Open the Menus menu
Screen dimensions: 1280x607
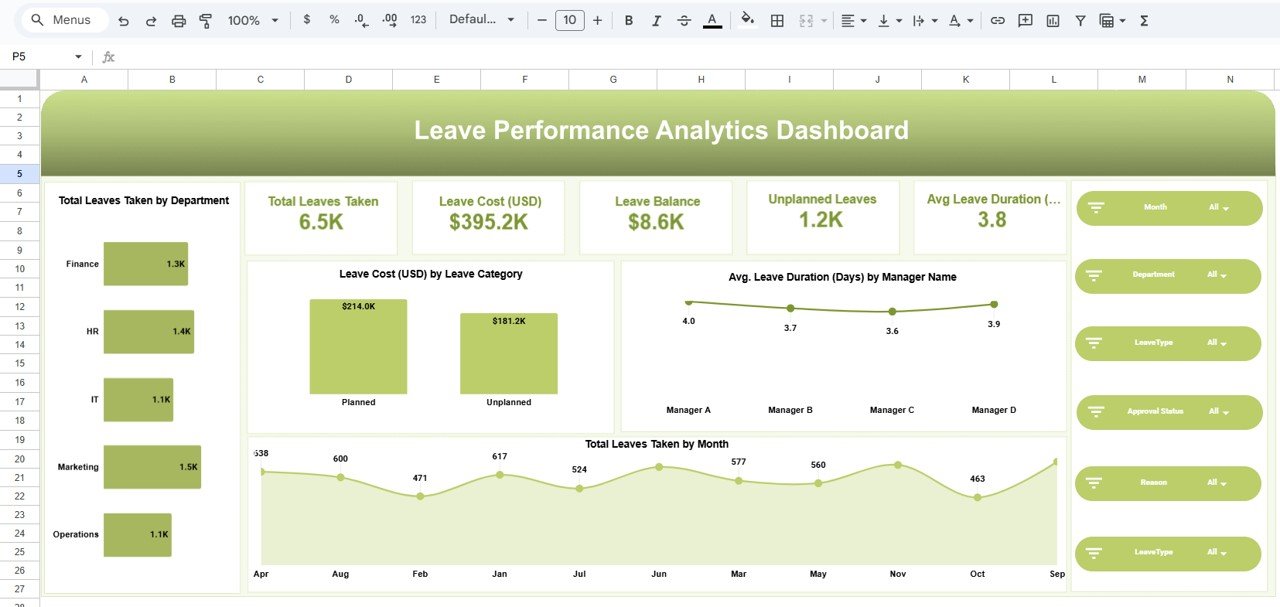[x=63, y=19]
